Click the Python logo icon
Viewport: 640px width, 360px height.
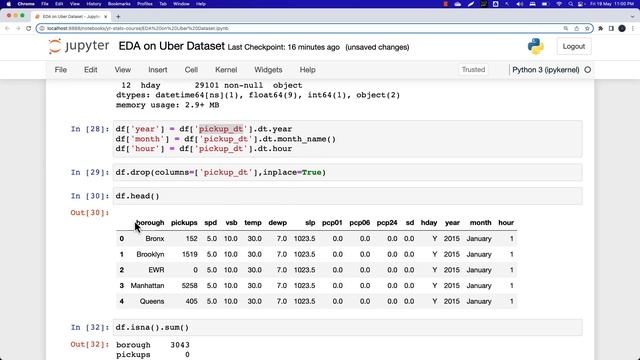coord(536,46)
